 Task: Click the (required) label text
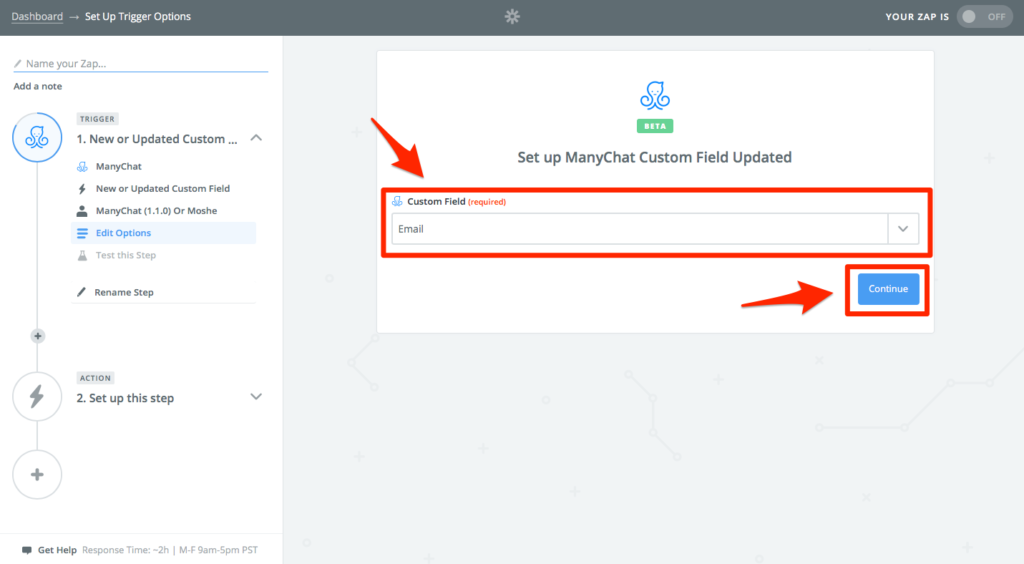(487, 202)
